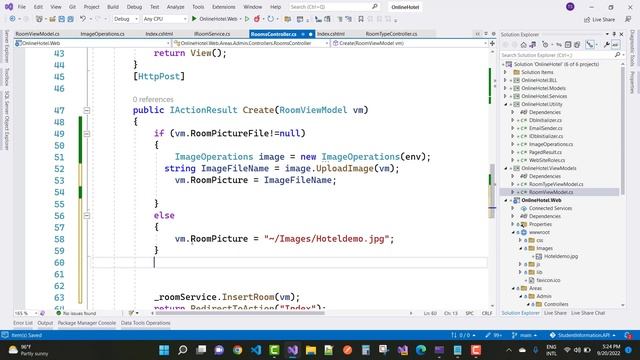Open the Error List panel tab
640x360 pixels.
[x=23, y=323]
